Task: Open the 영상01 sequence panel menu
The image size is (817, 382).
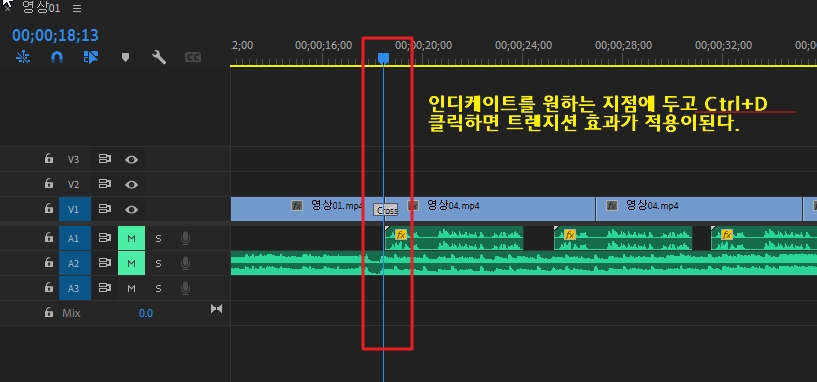Action: pos(77,8)
